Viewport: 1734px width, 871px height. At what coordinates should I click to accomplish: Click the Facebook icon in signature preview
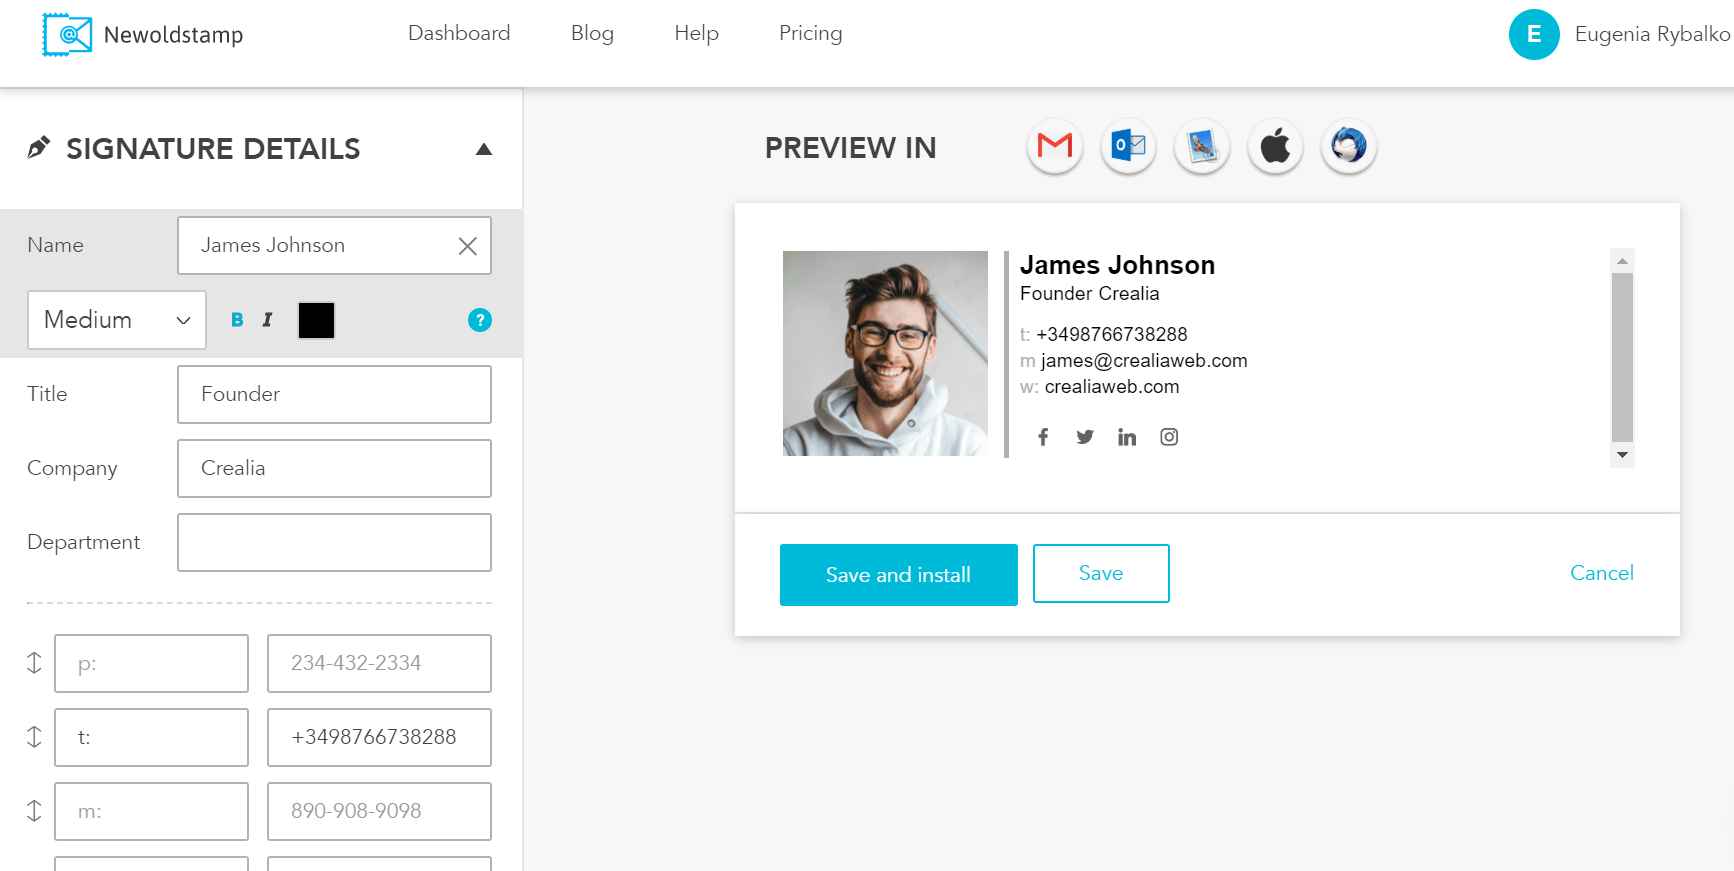(x=1043, y=437)
